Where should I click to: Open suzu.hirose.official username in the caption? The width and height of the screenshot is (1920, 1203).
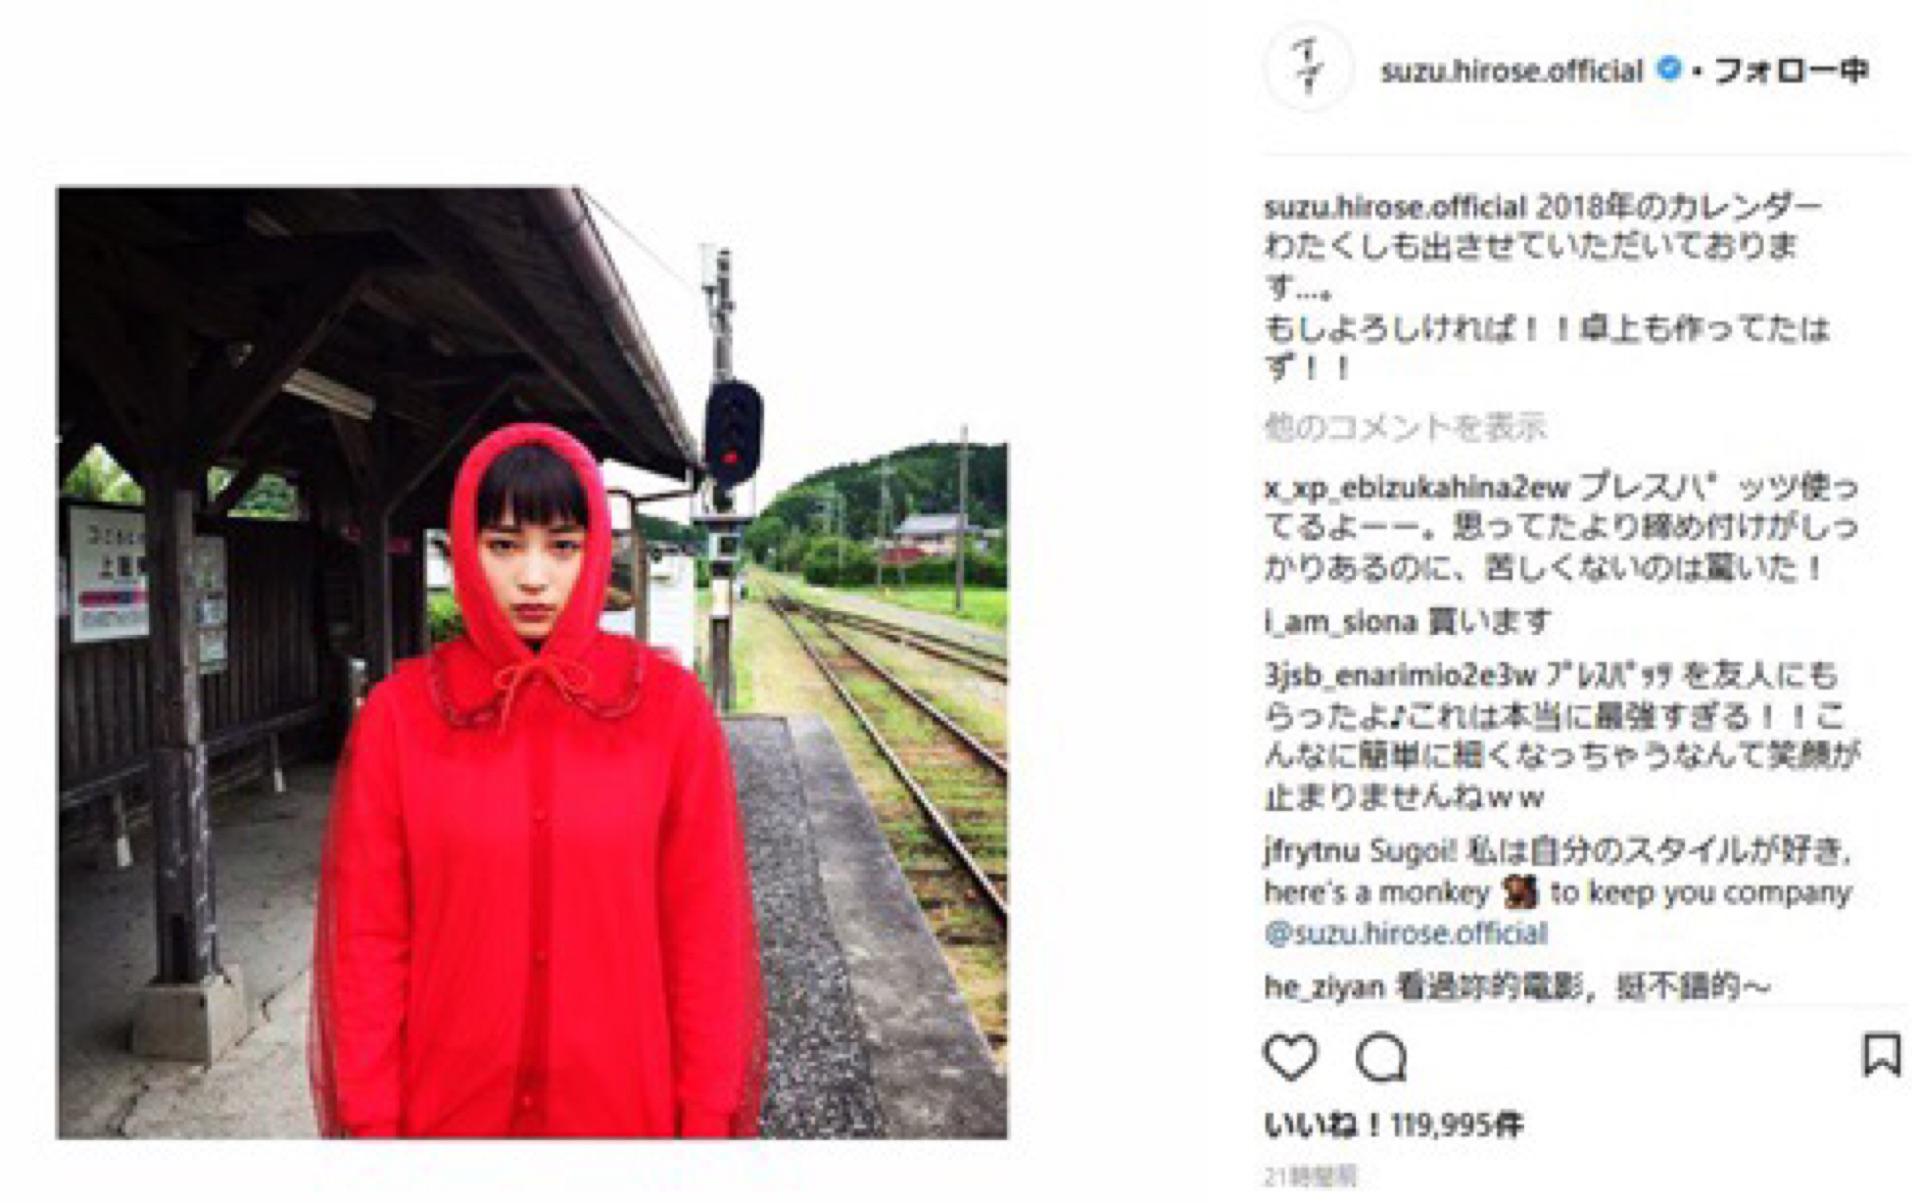click(x=1394, y=207)
